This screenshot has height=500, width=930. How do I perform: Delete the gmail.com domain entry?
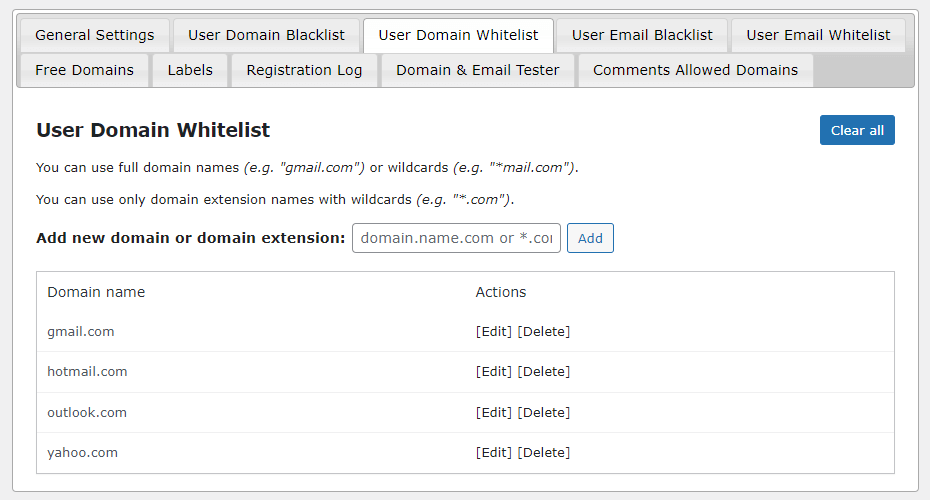544,332
